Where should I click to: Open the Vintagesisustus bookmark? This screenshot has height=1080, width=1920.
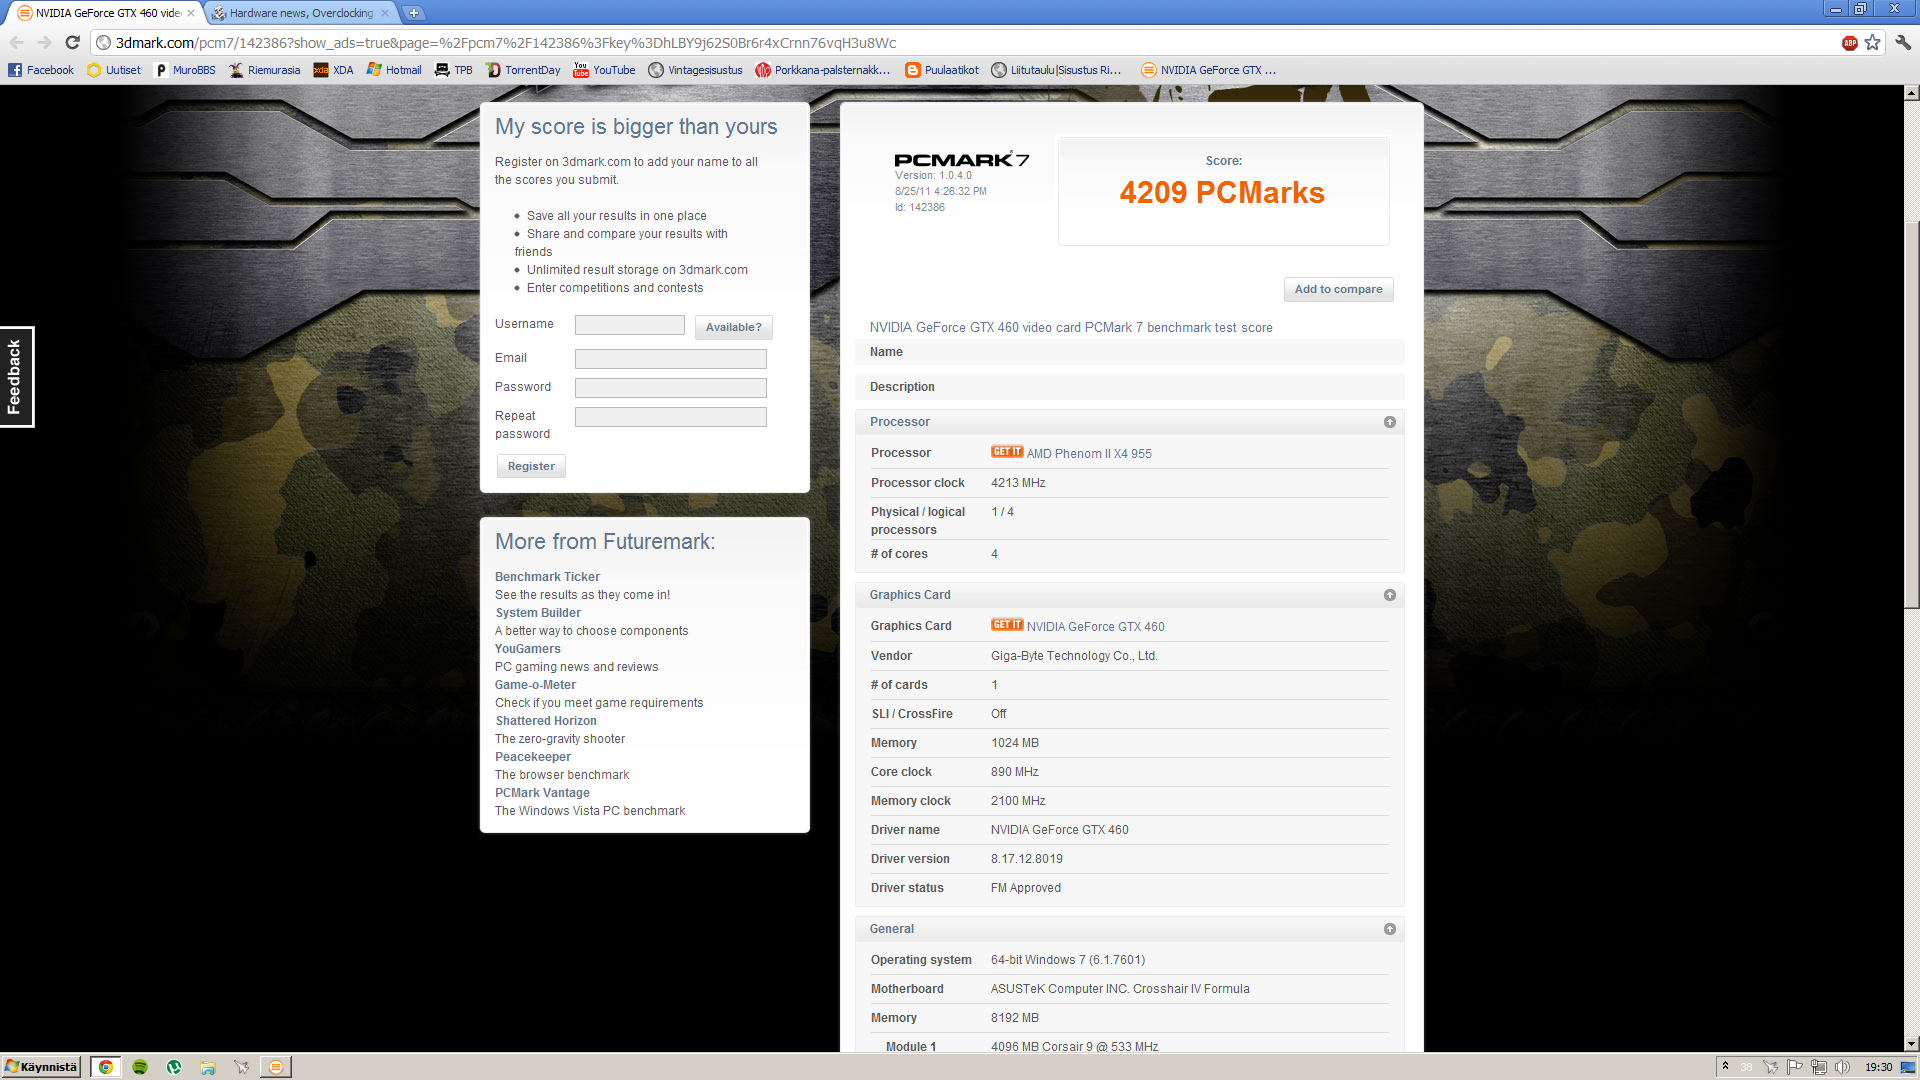(x=696, y=70)
